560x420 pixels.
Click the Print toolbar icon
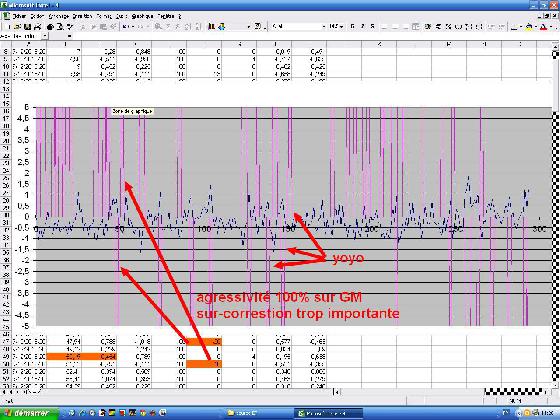(x=50, y=26)
